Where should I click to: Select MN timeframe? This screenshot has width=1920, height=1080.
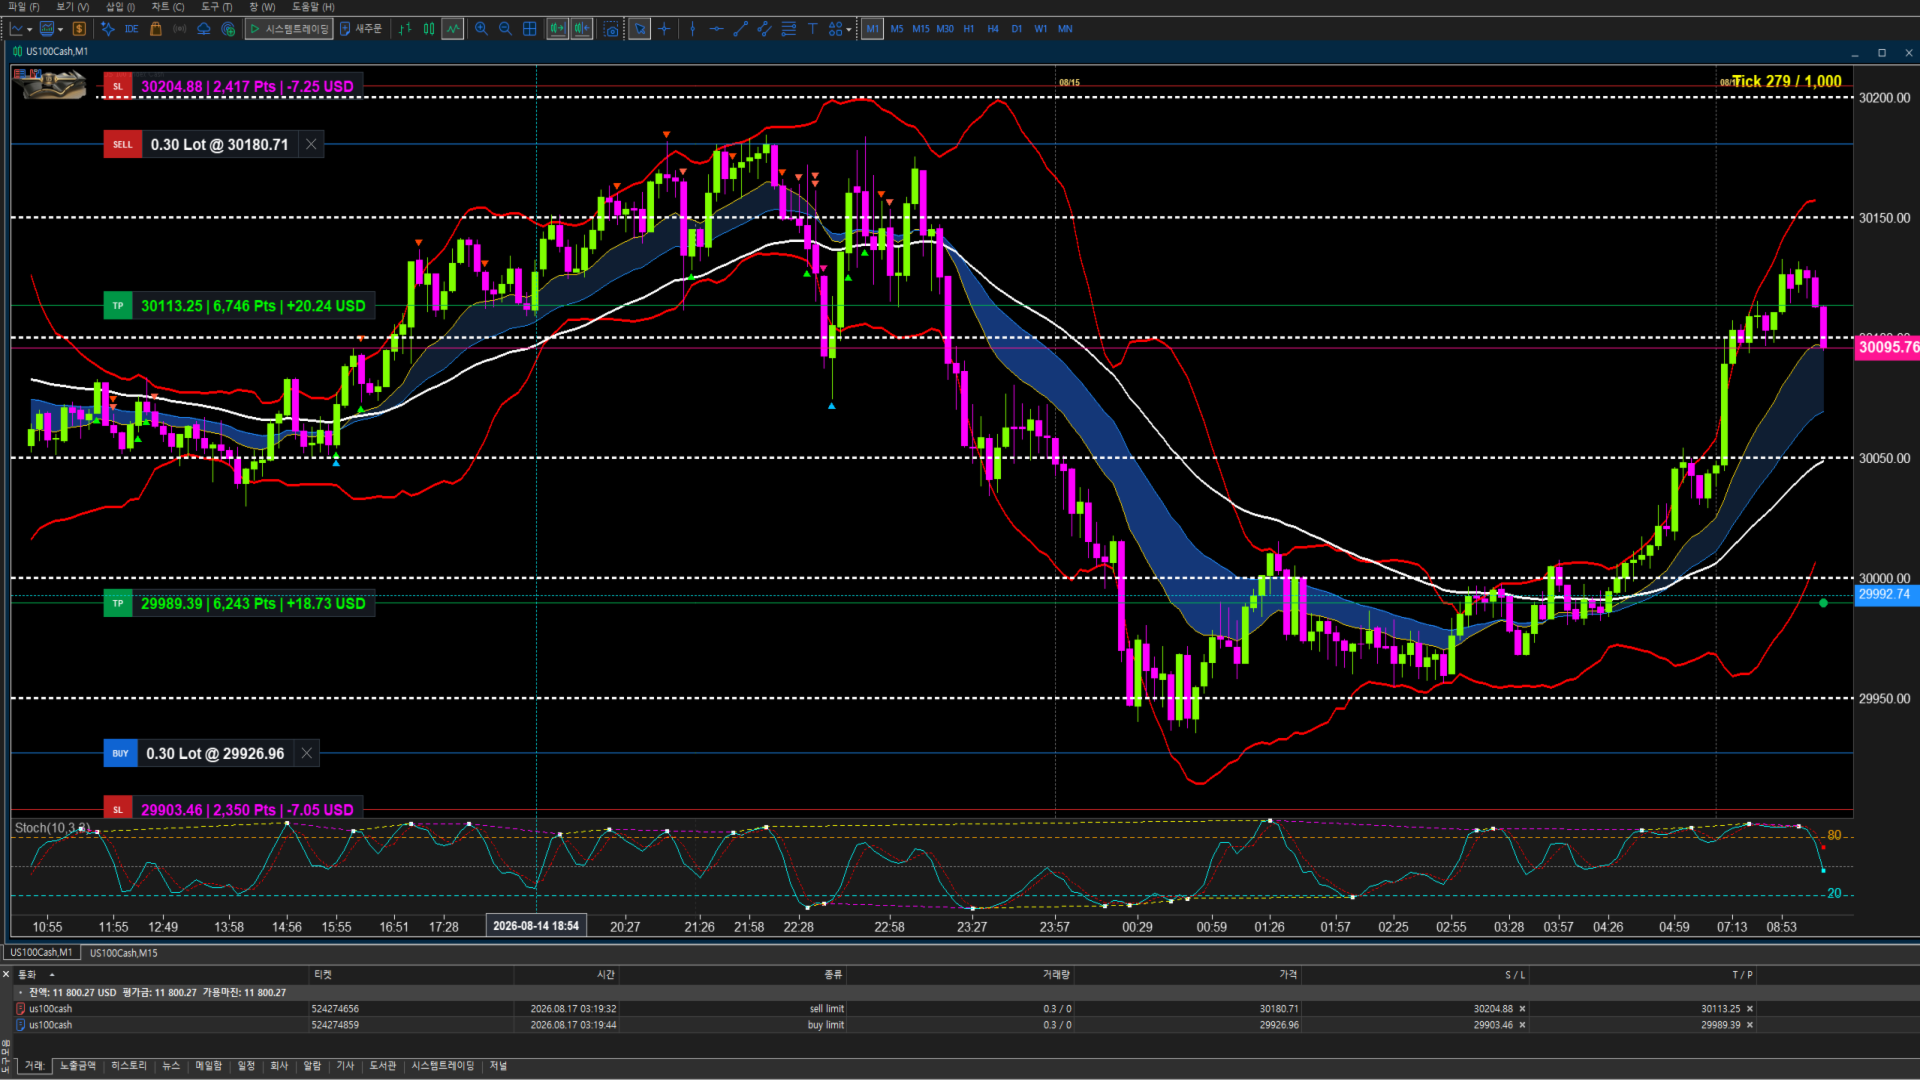[1065, 29]
